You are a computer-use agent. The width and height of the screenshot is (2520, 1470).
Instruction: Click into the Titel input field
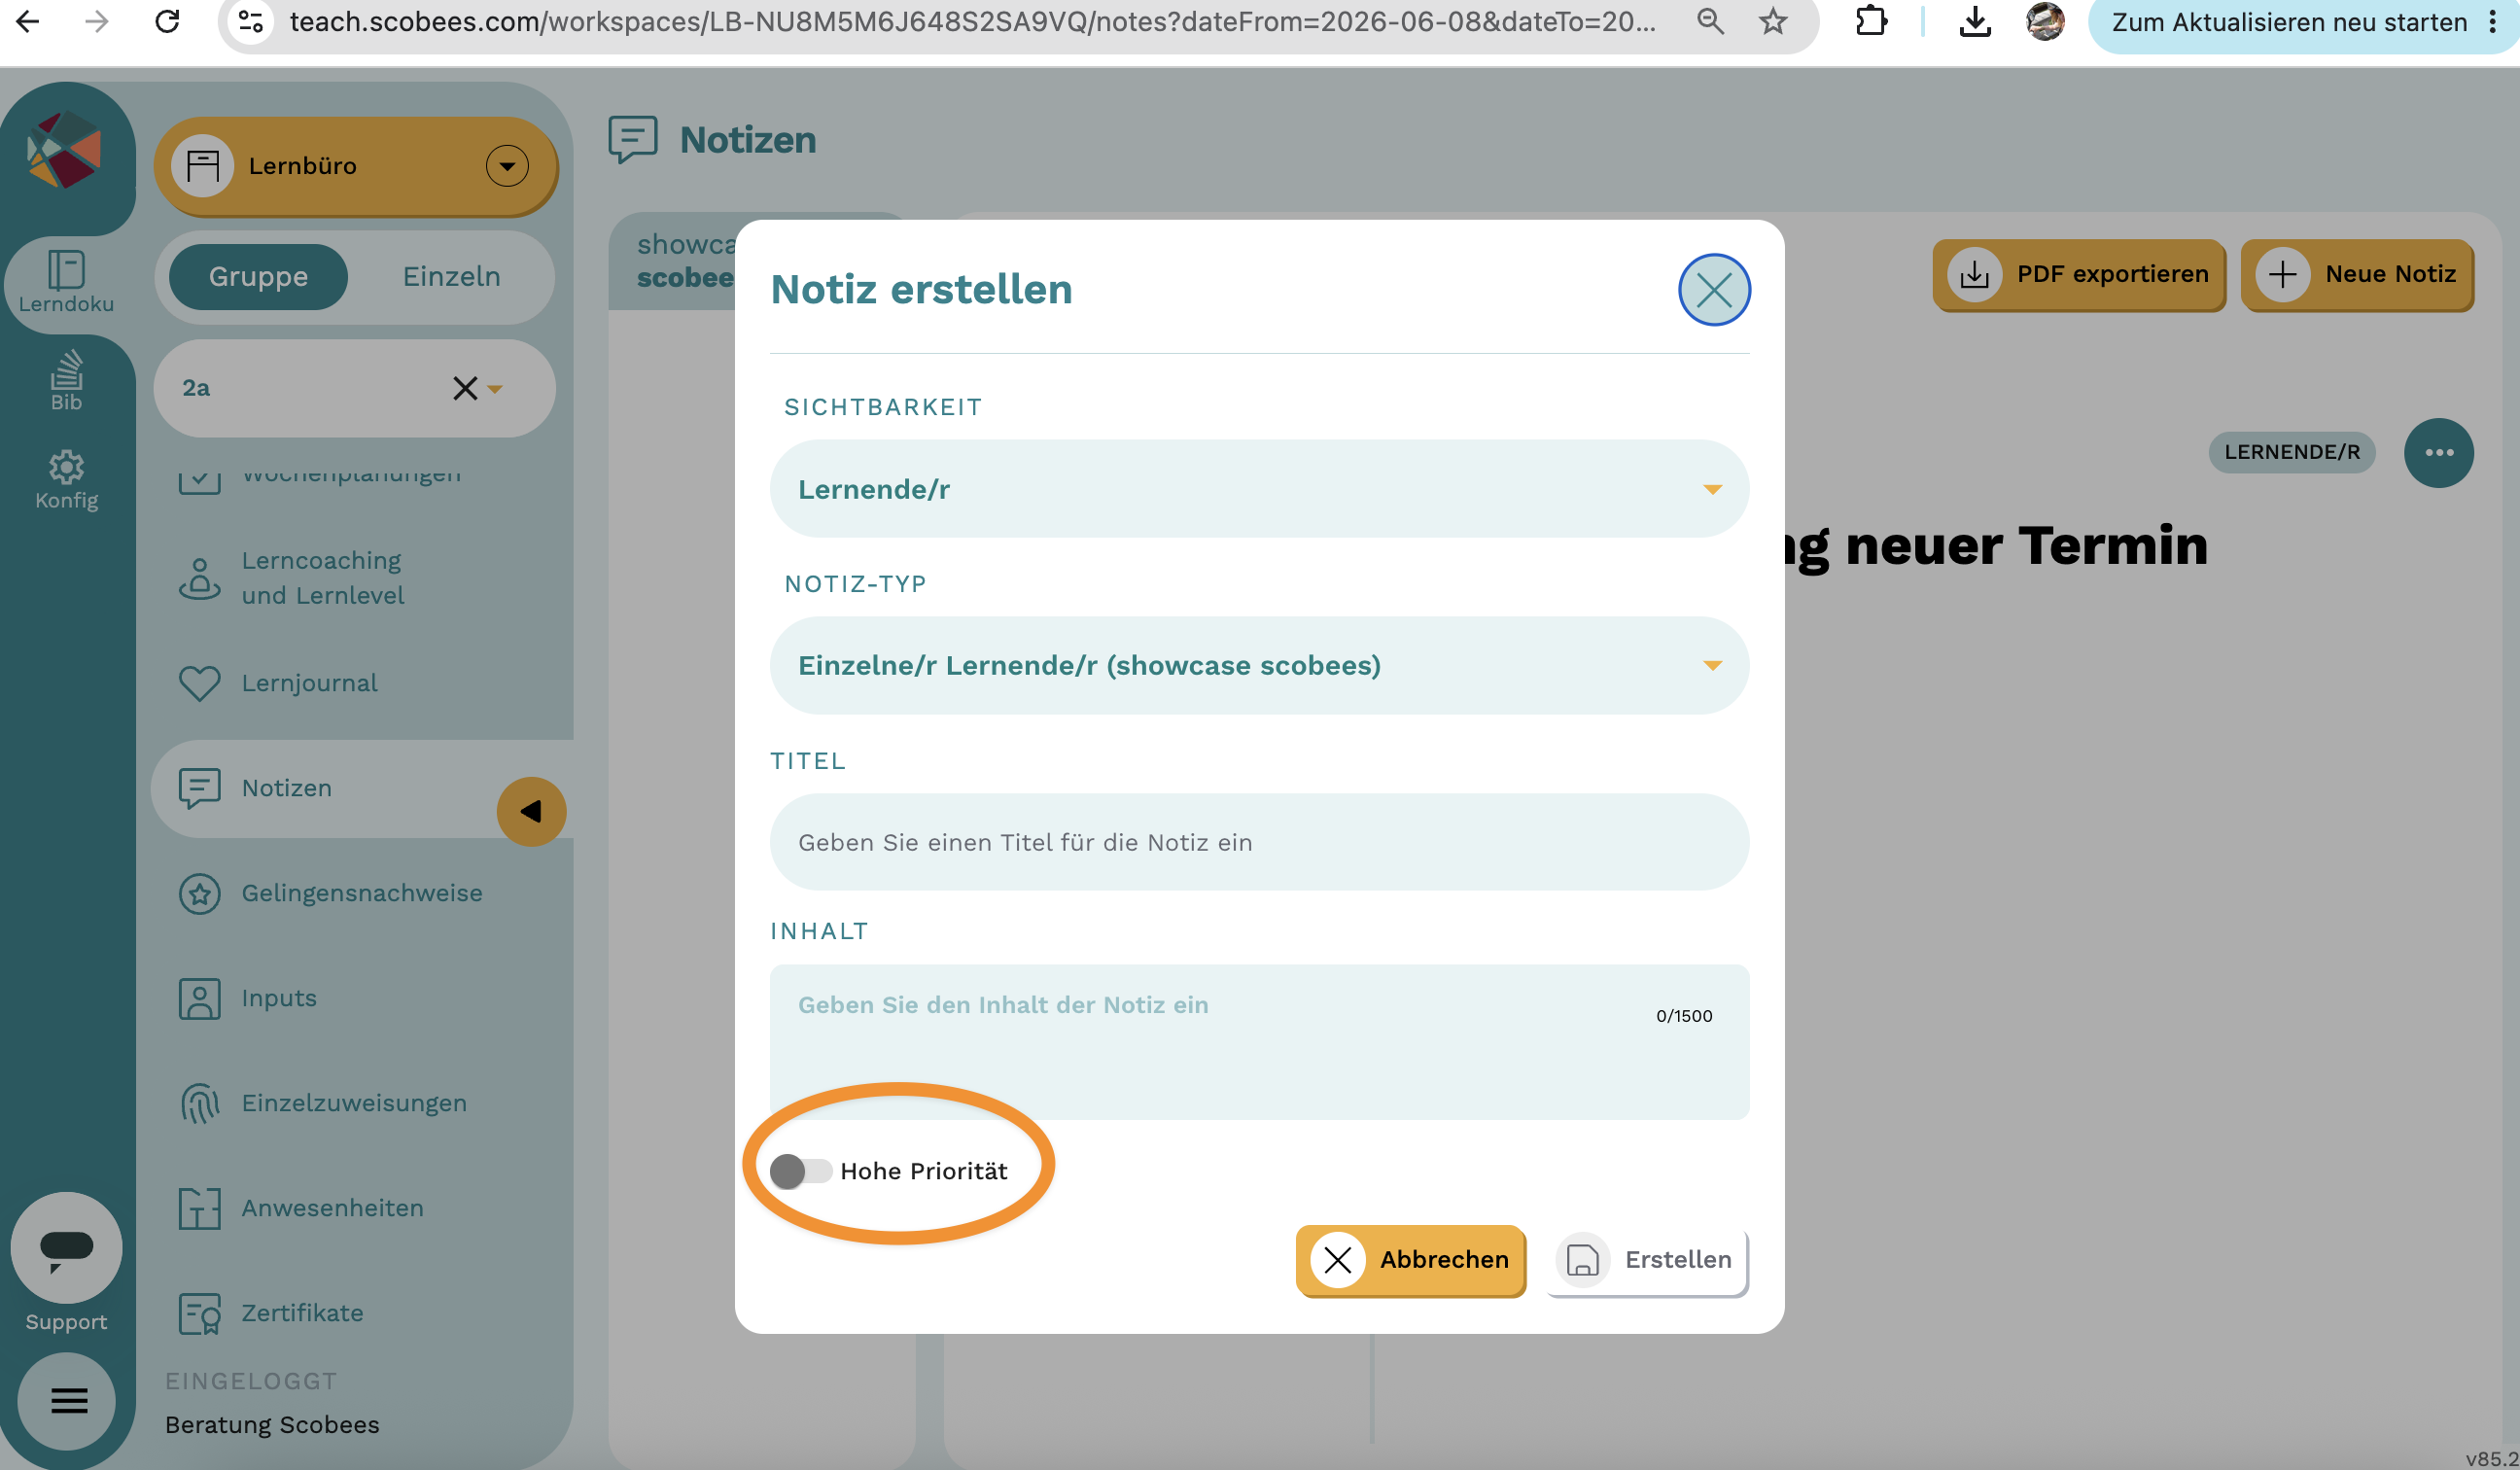[1259, 842]
